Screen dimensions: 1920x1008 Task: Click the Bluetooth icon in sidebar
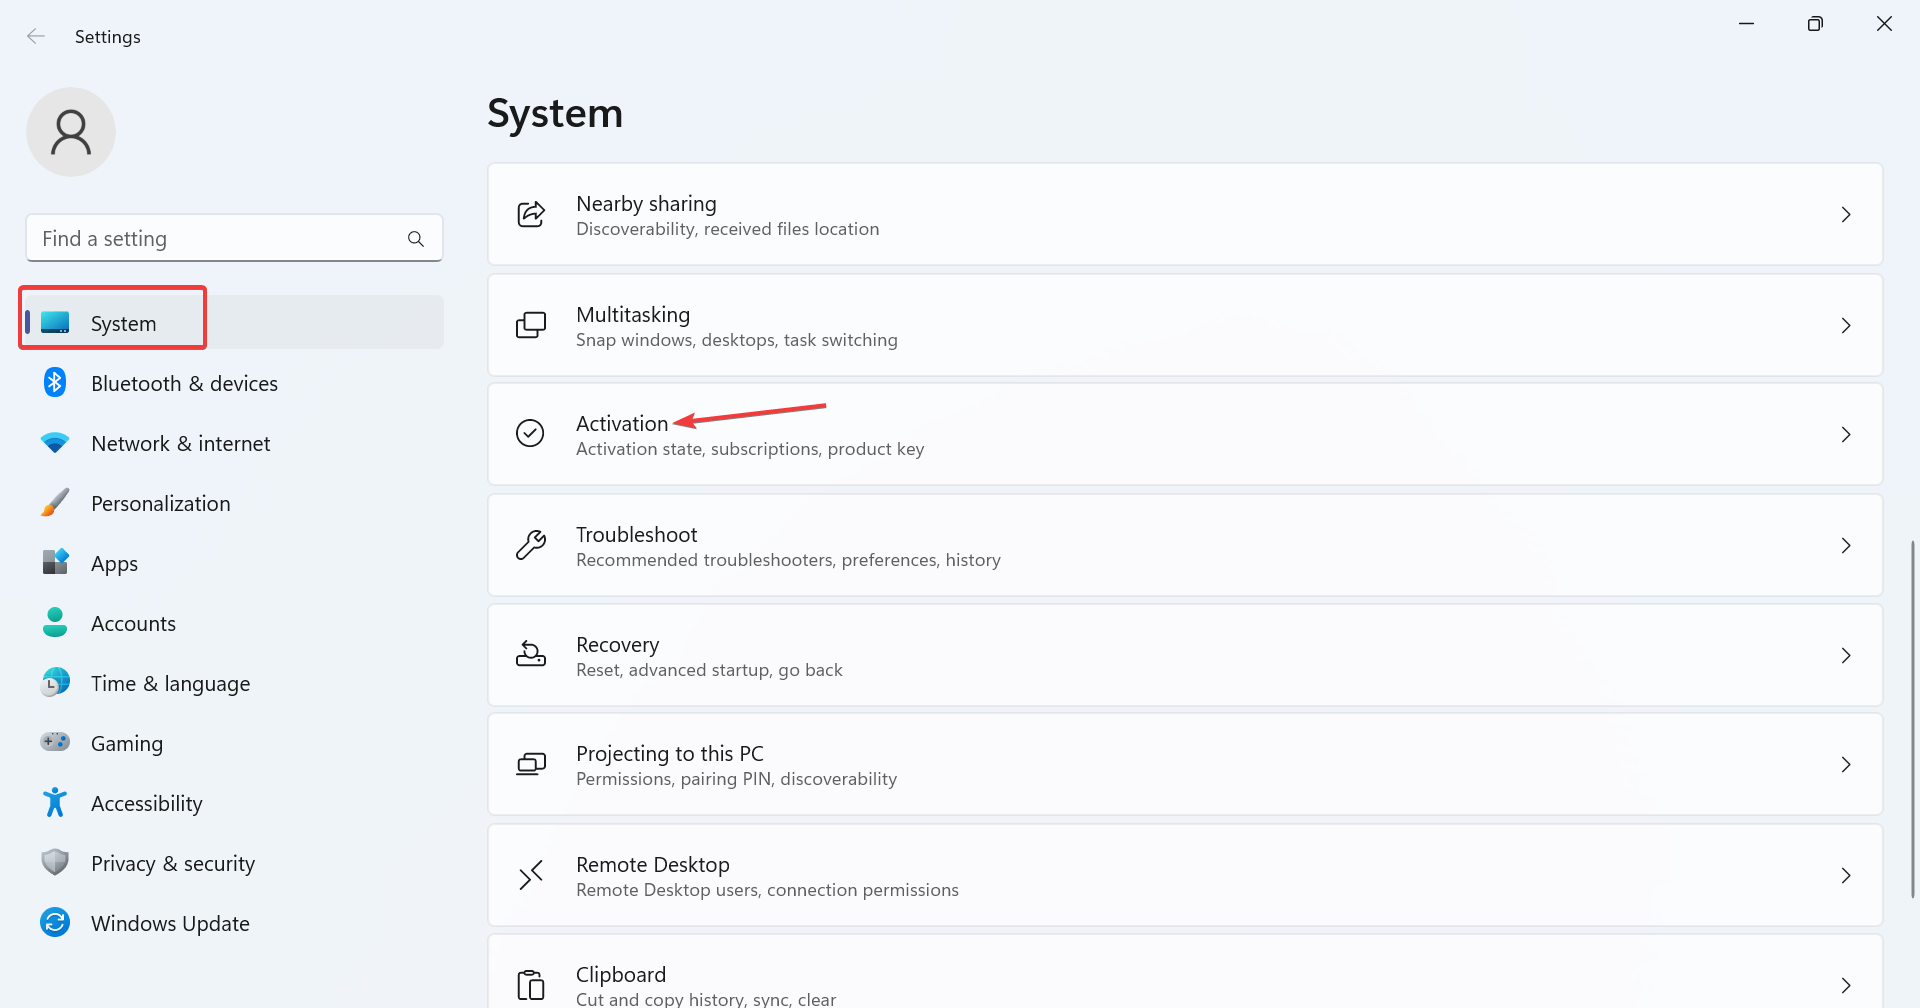coord(55,383)
